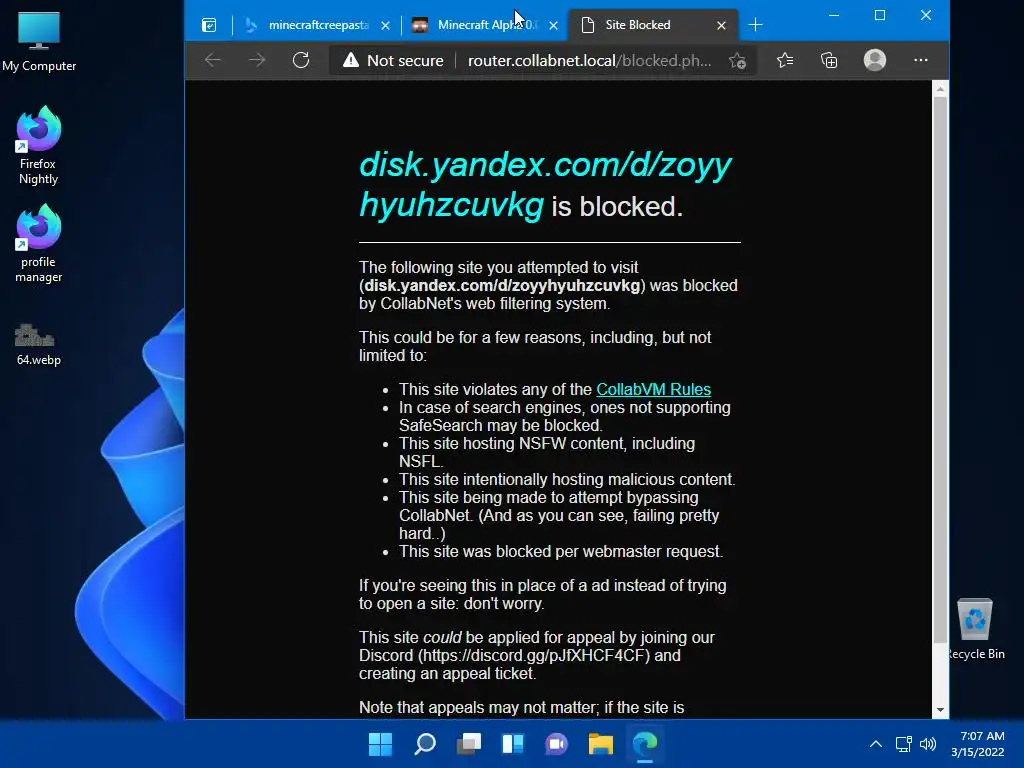Add this page to favorites
Image resolution: width=1024 pixels, height=768 pixels.
[737, 61]
